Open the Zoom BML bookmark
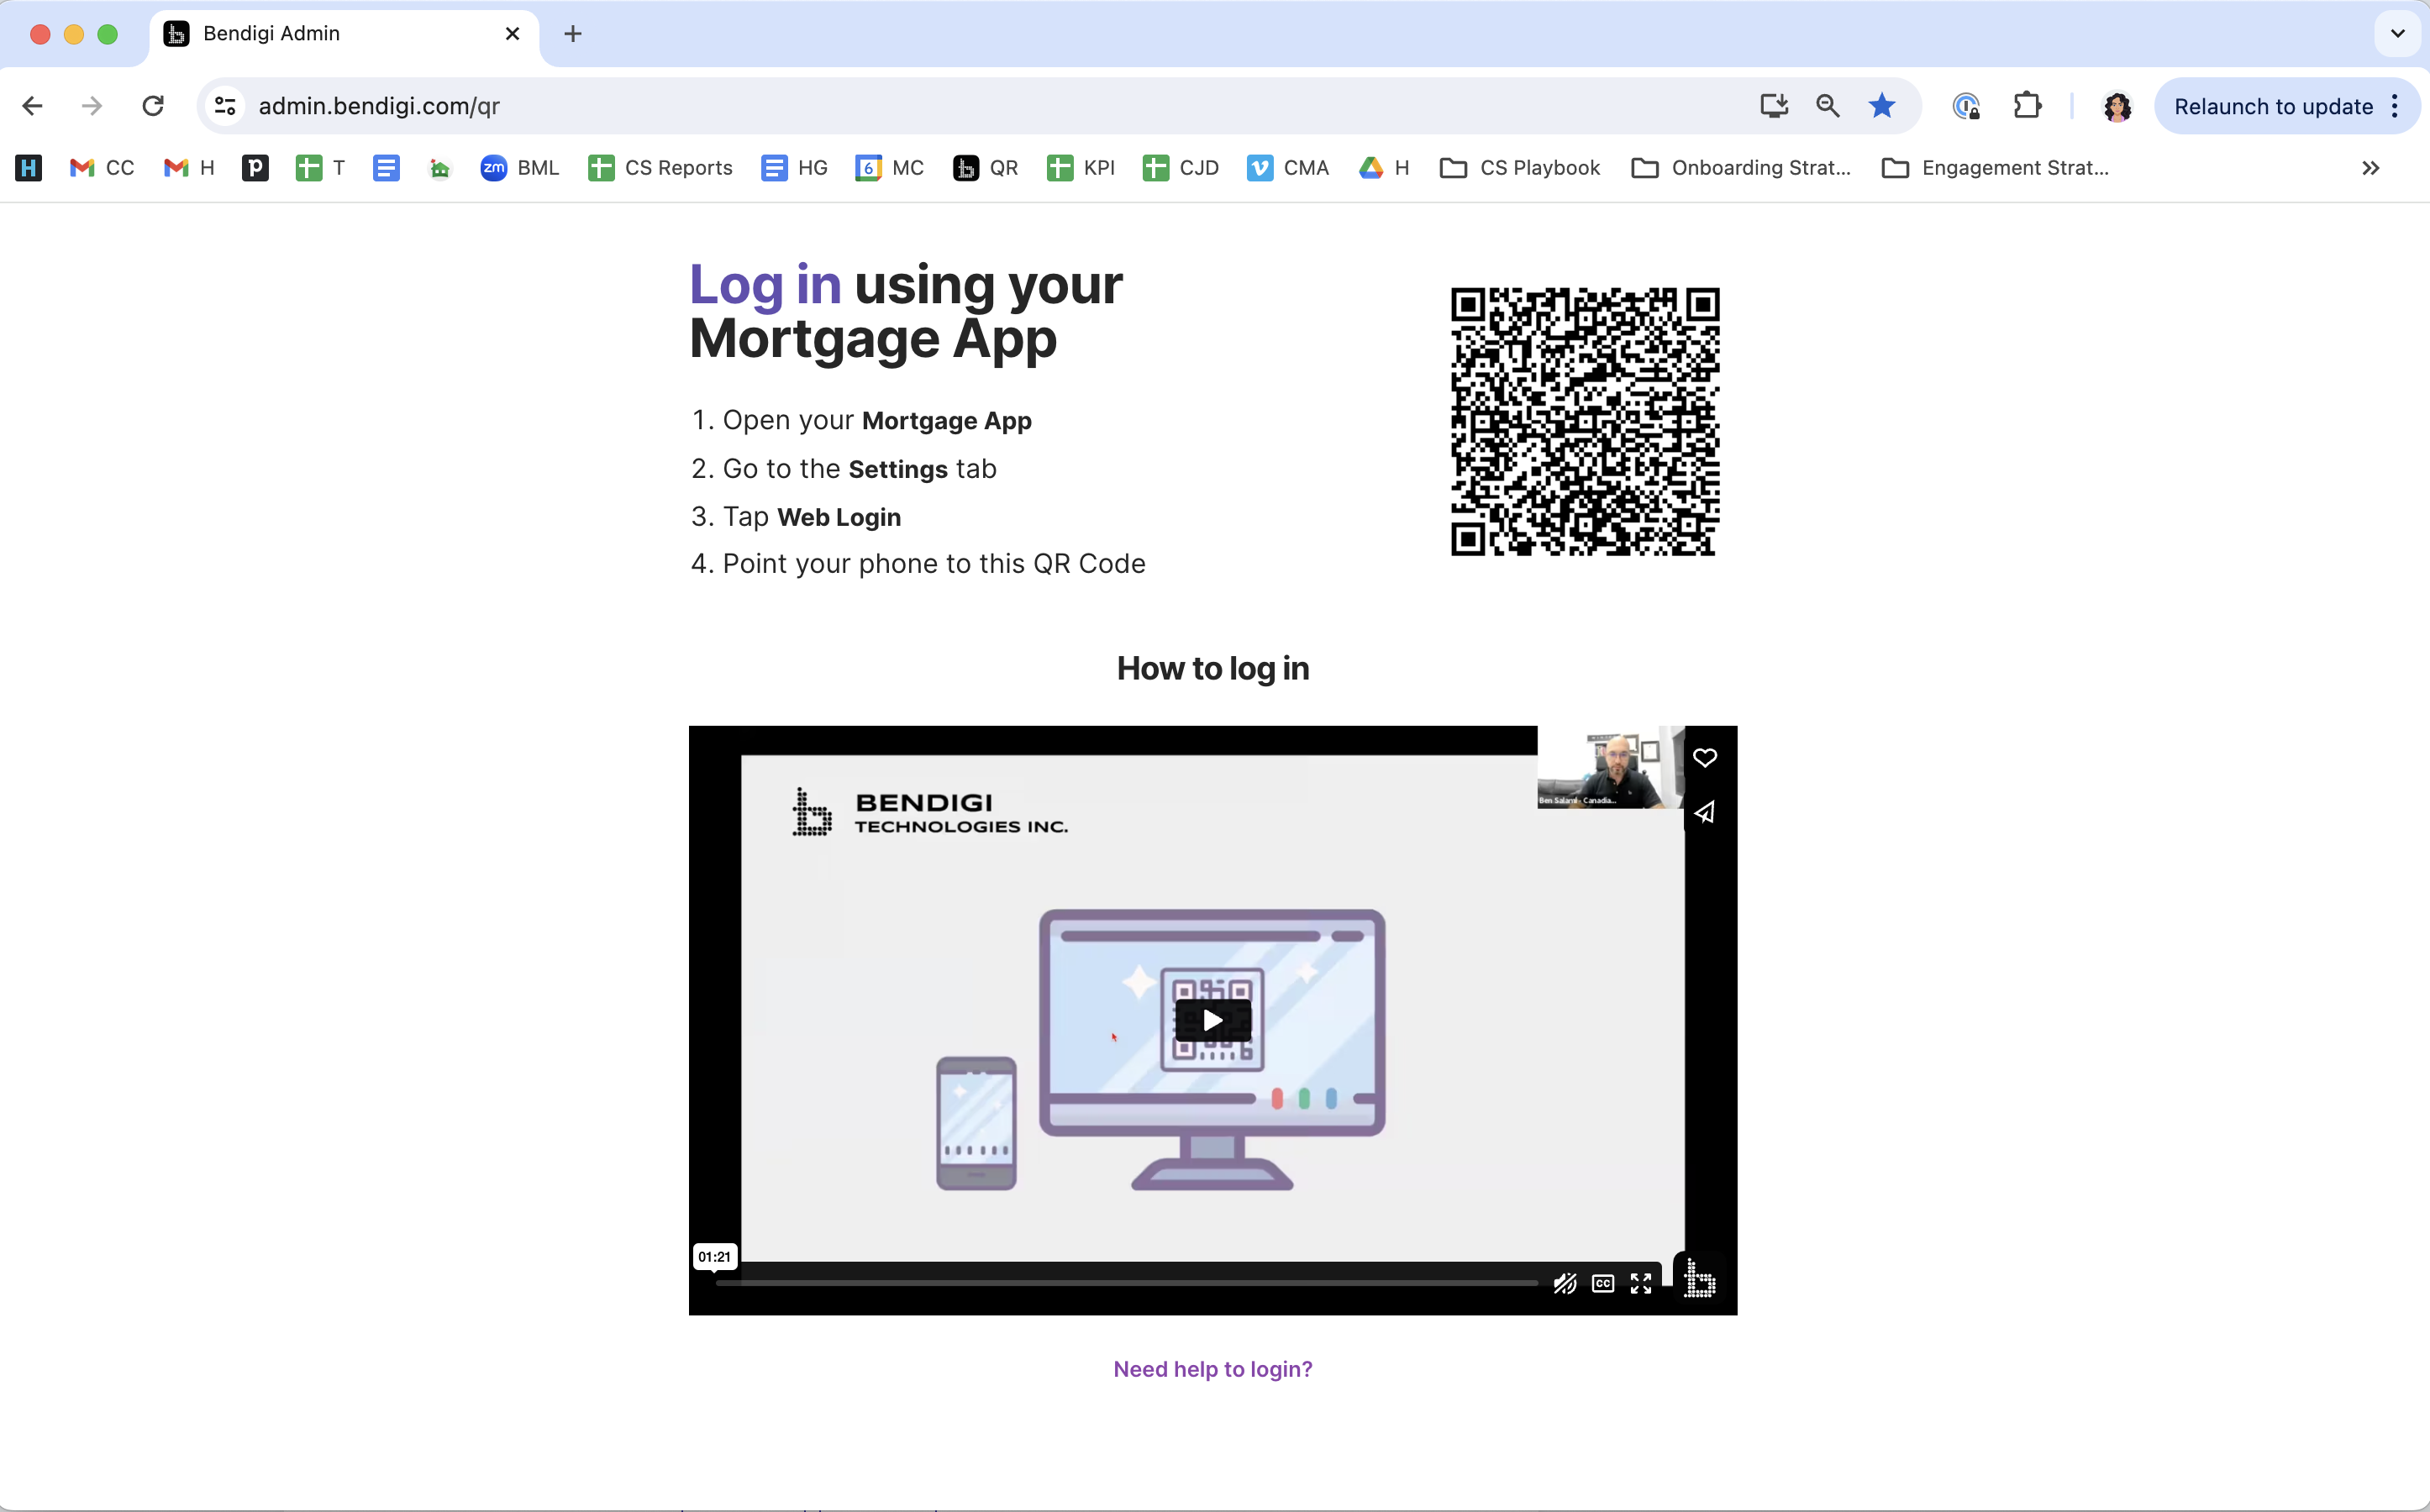 [x=520, y=168]
